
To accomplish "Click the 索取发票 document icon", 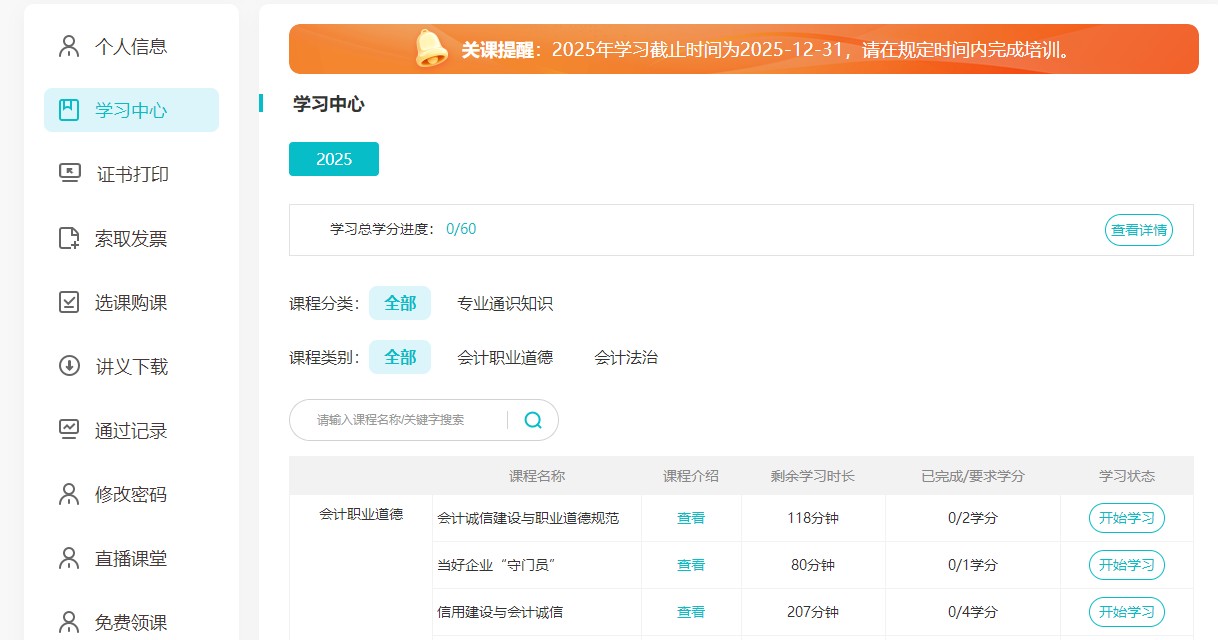I will (69, 238).
